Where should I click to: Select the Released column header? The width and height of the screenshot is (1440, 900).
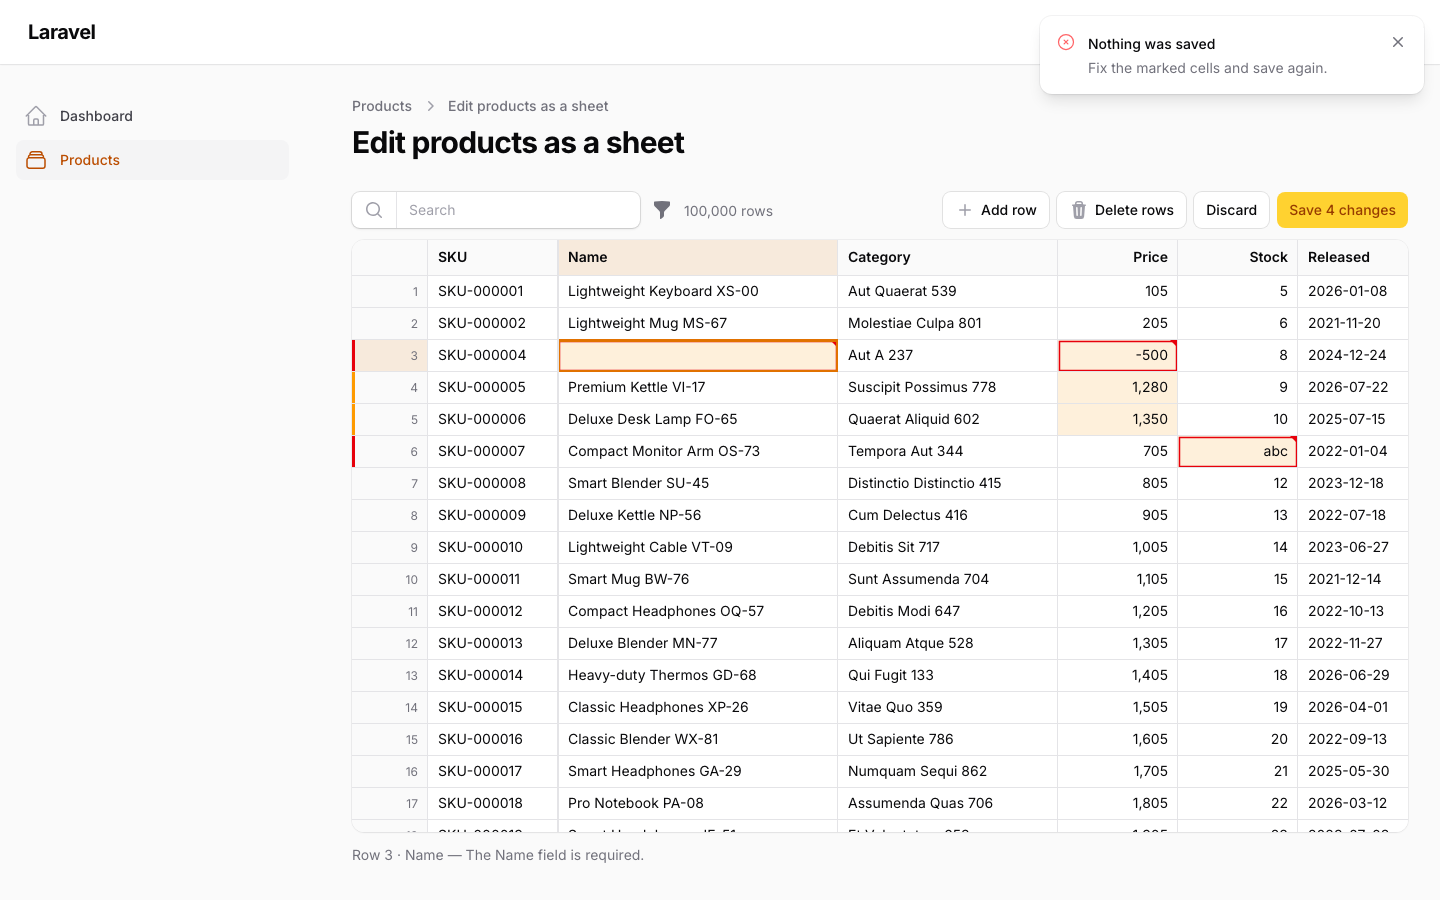pyautogui.click(x=1353, y=257)
